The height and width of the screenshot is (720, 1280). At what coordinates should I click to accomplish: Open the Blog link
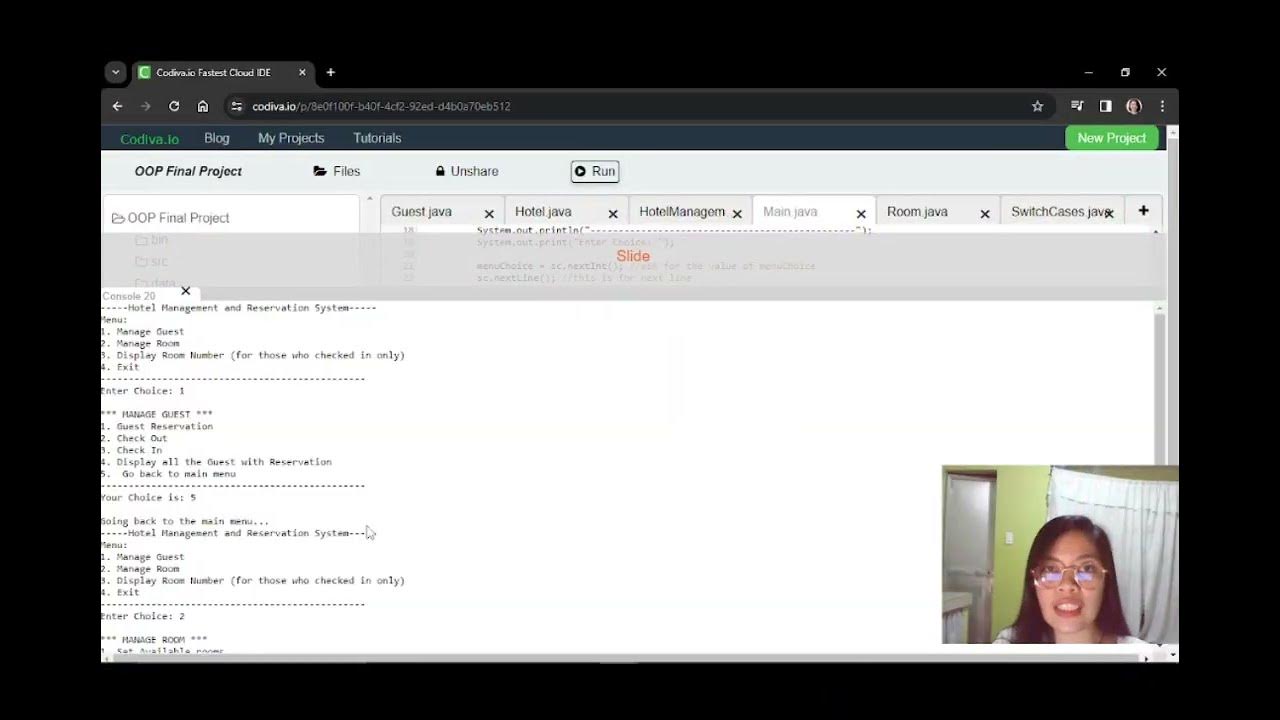pos(217,138)
